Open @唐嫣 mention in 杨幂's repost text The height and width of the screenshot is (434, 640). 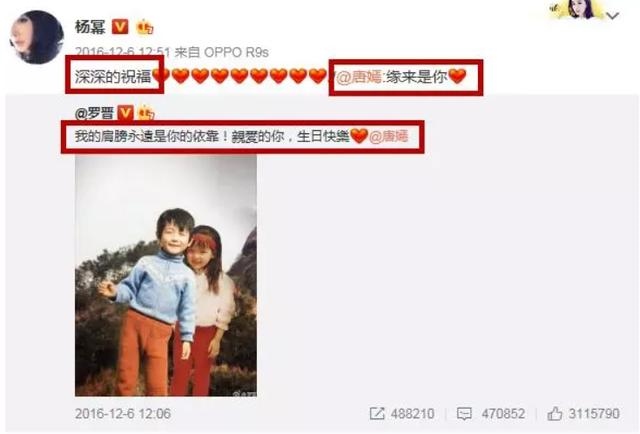359,76
